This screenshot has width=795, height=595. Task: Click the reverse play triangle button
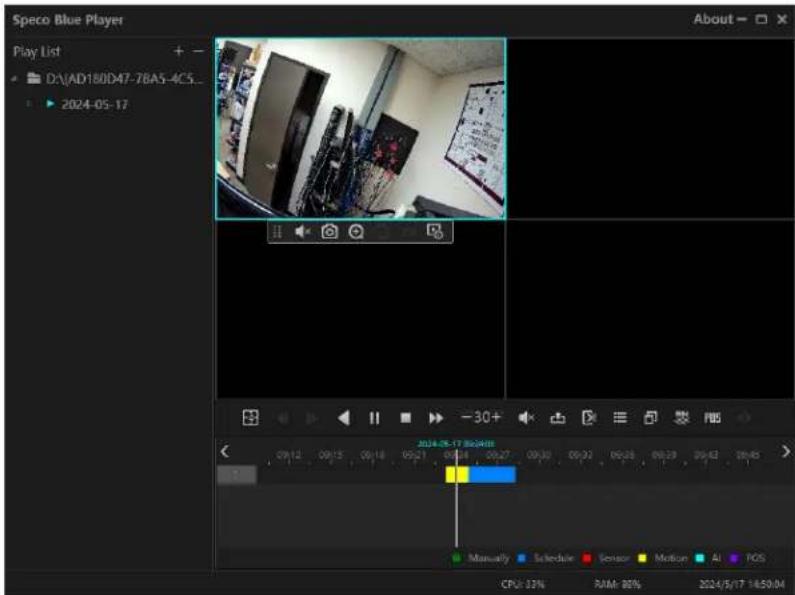344,418
